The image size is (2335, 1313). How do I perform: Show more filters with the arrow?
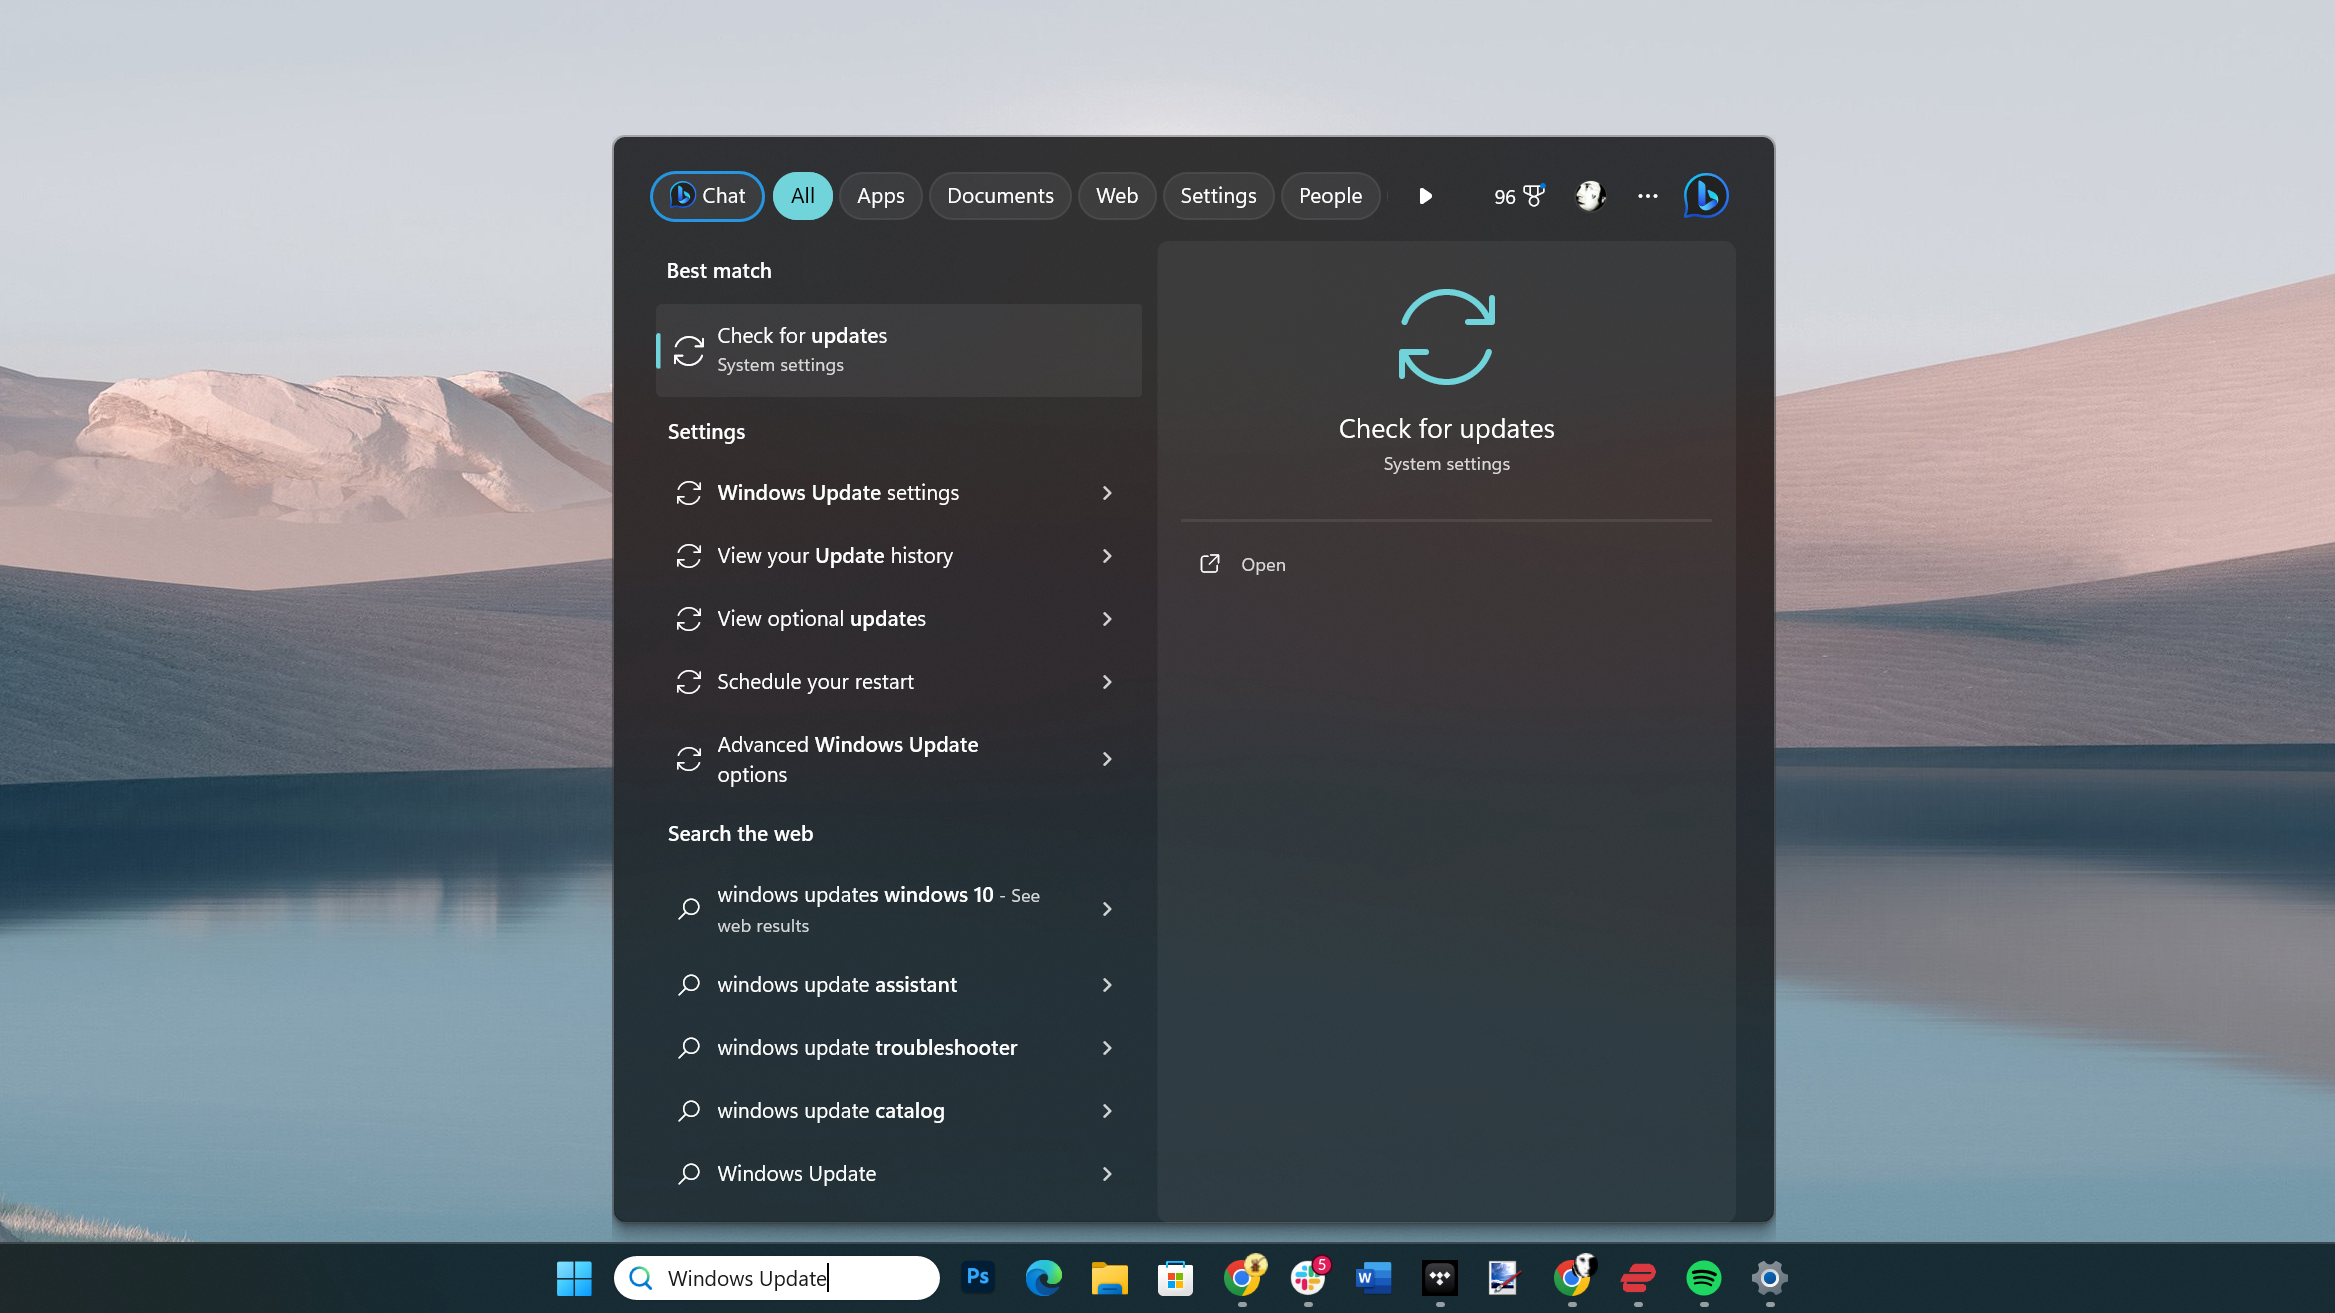(1426, 196)
